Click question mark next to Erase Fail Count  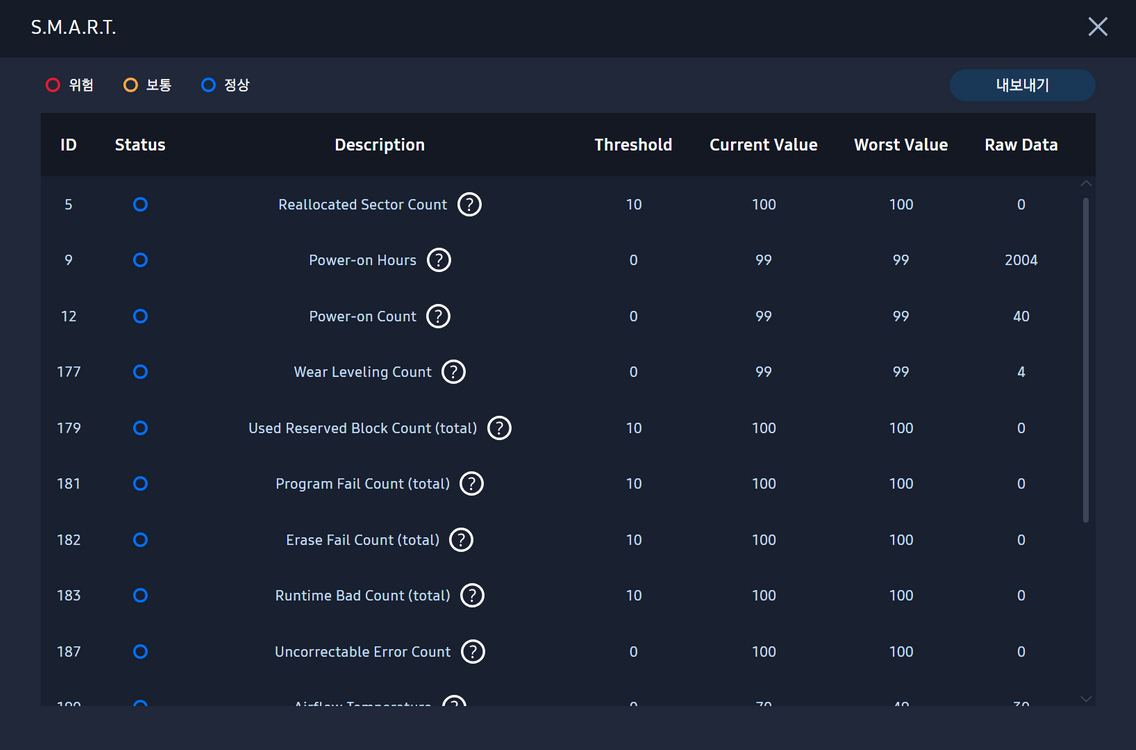coord(461,540)
